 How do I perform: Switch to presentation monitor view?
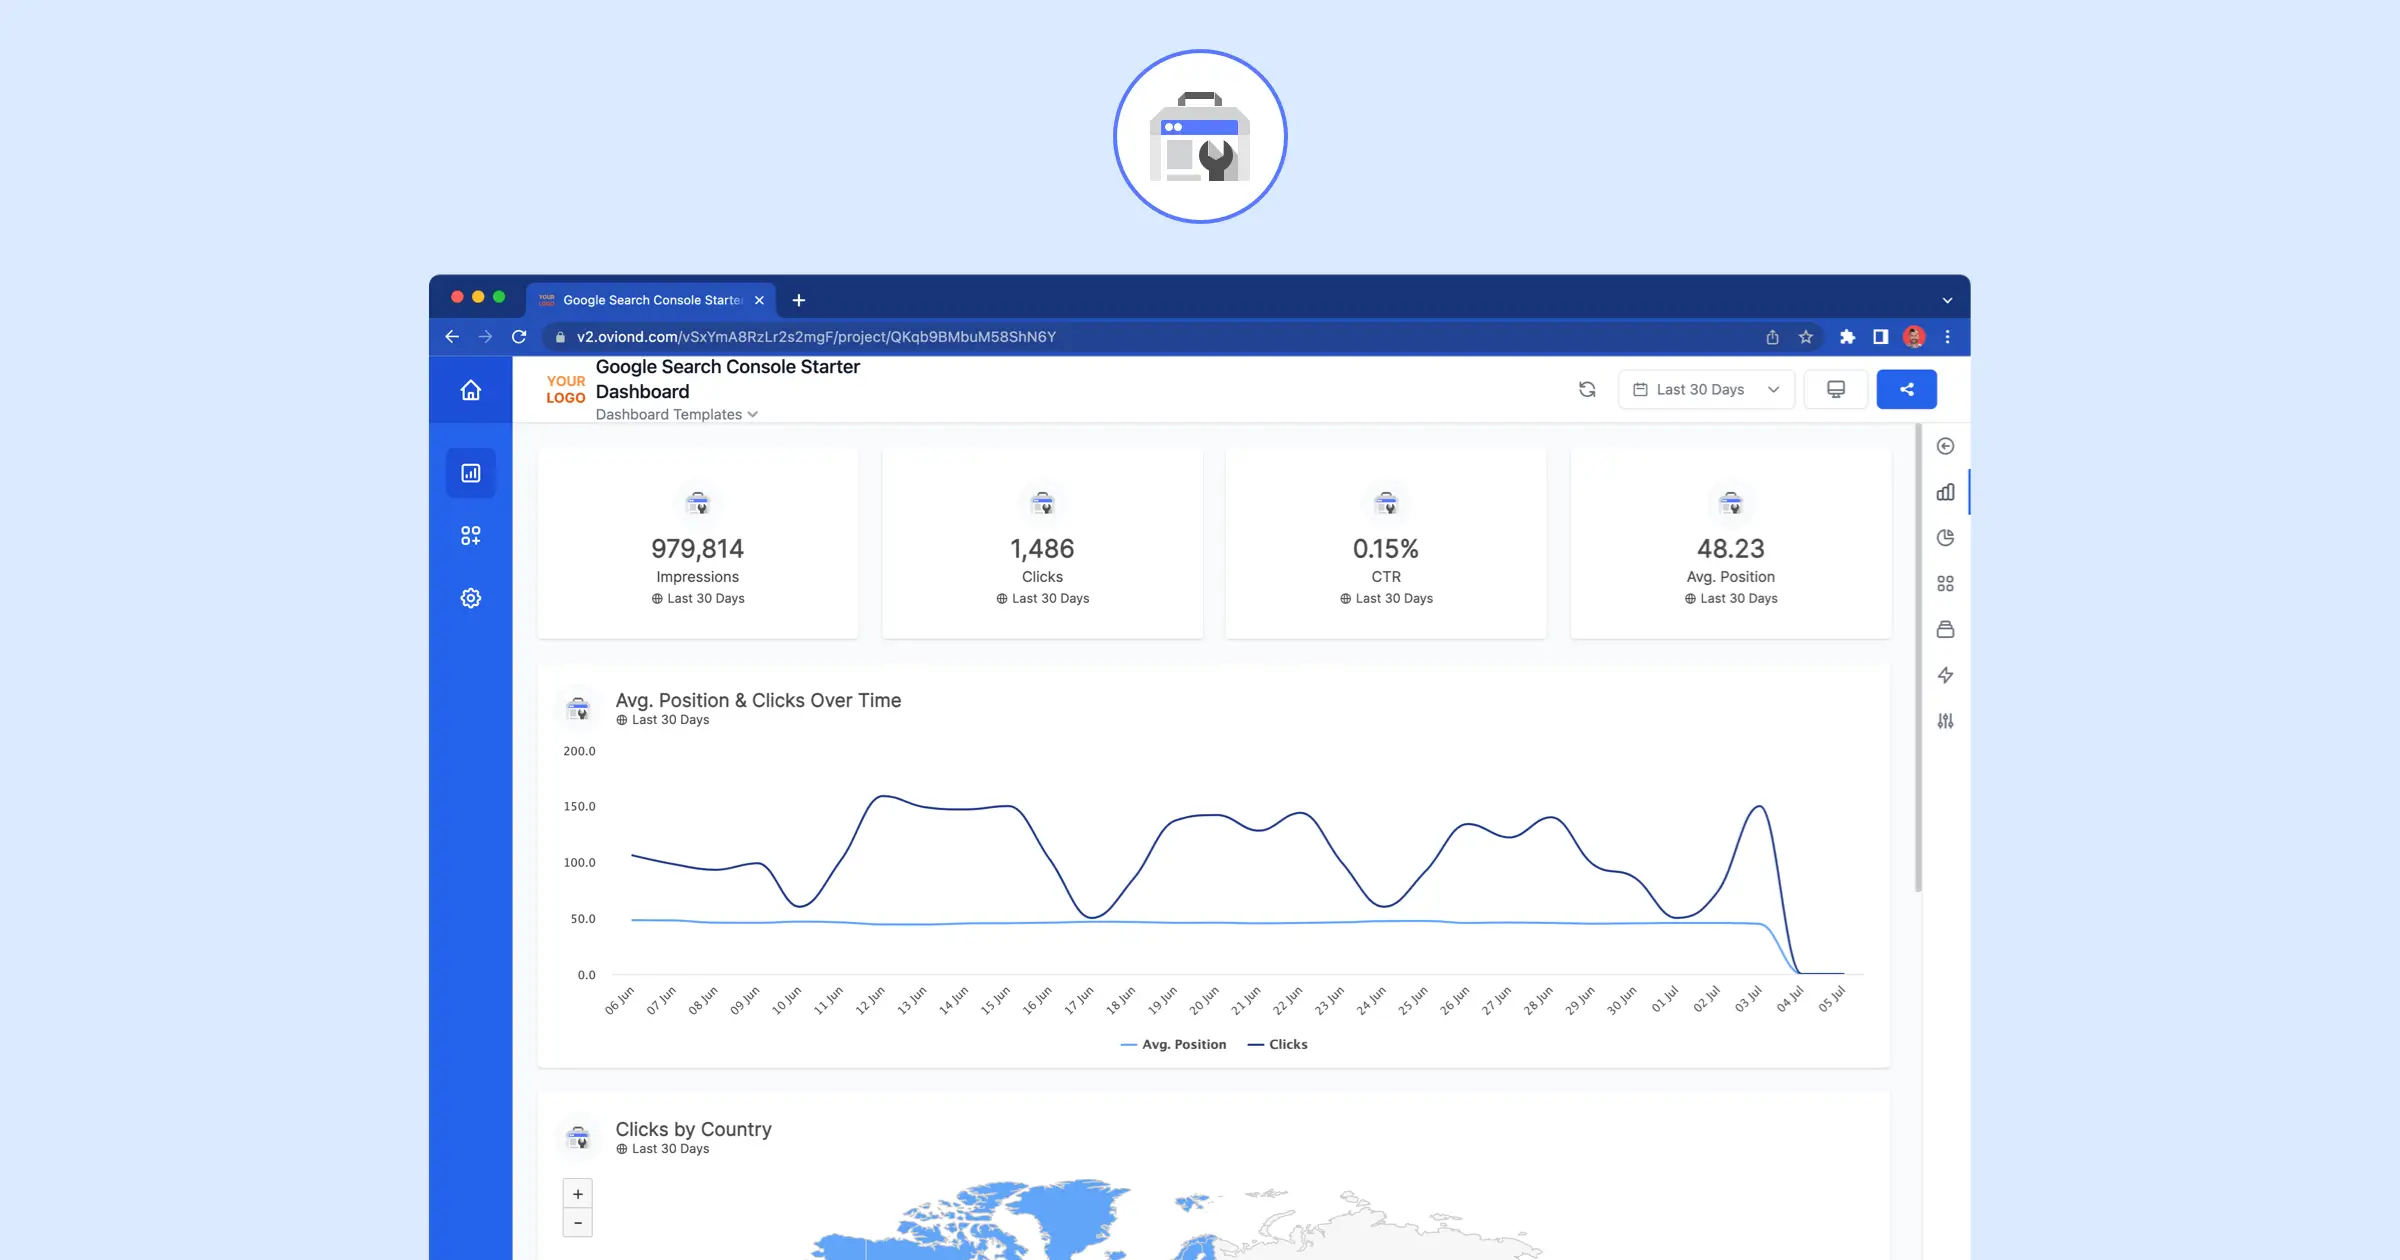(x=1836, y=390)
